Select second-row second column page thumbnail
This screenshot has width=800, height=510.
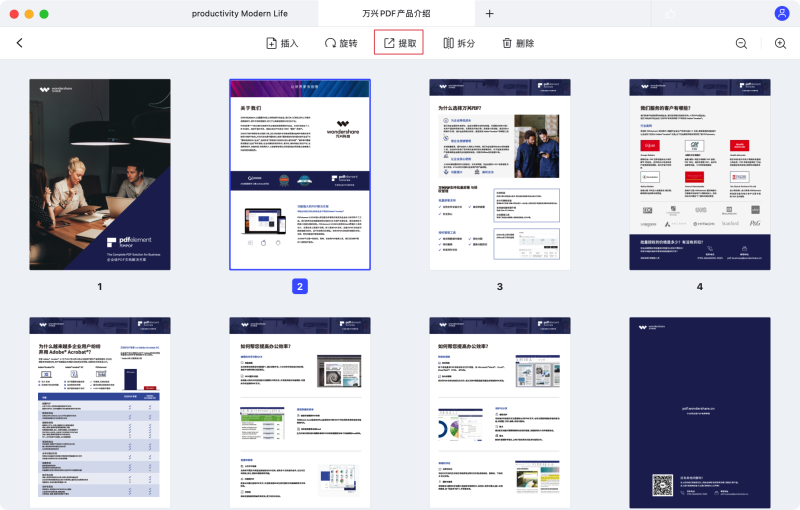300,413
